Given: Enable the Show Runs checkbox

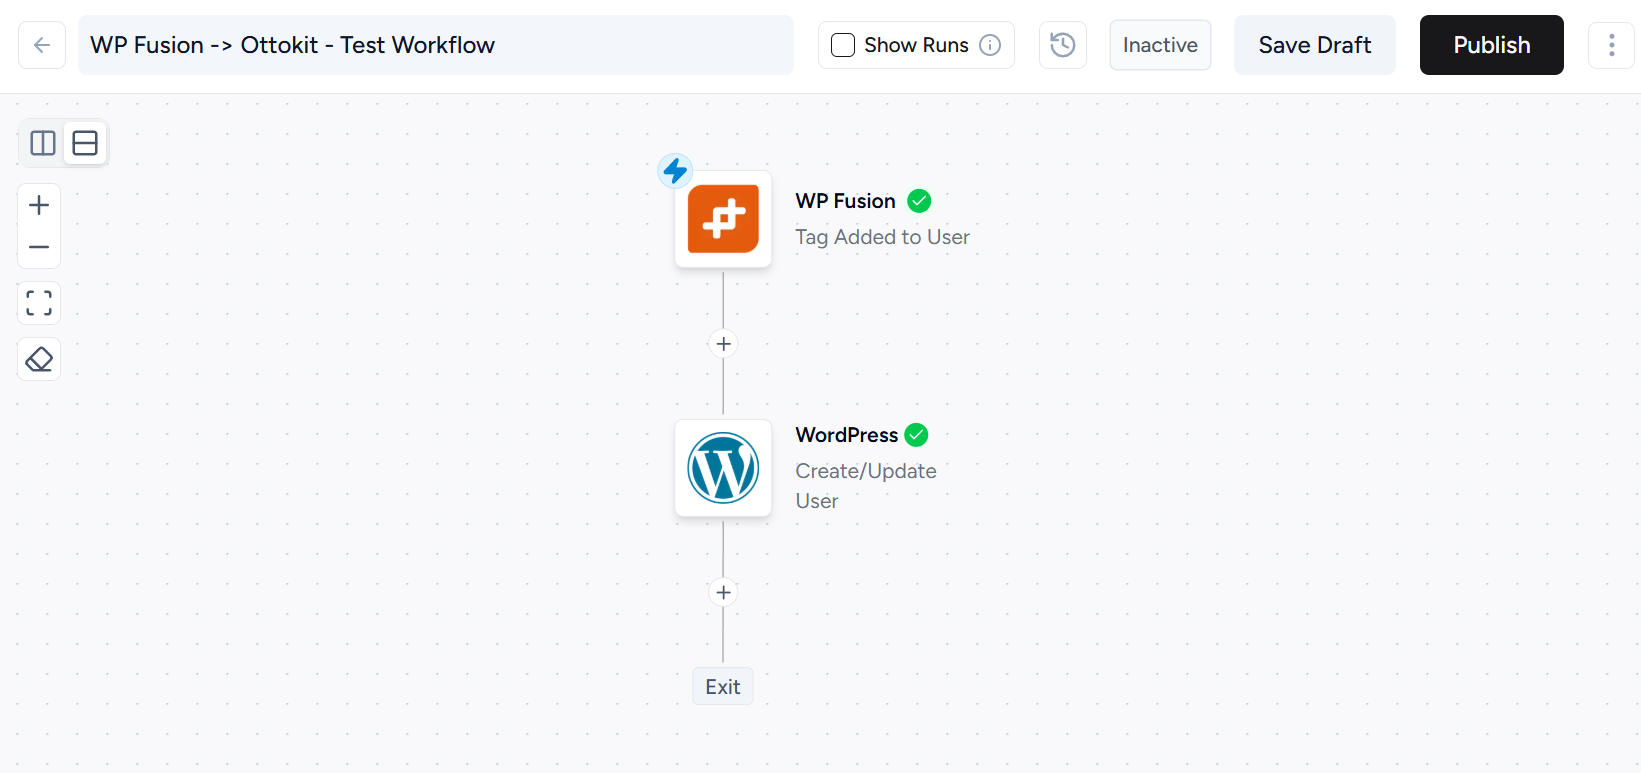Looking at the screenshot, I should coord(843,45).
